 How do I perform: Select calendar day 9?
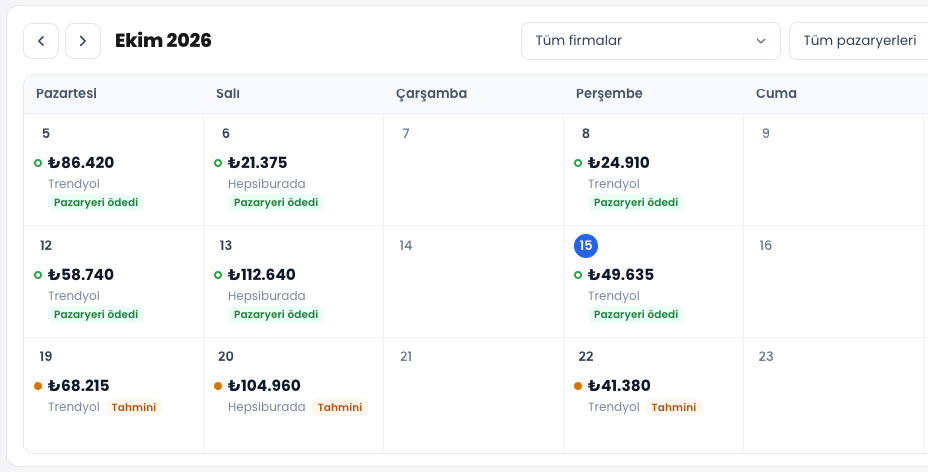[766, 134]
